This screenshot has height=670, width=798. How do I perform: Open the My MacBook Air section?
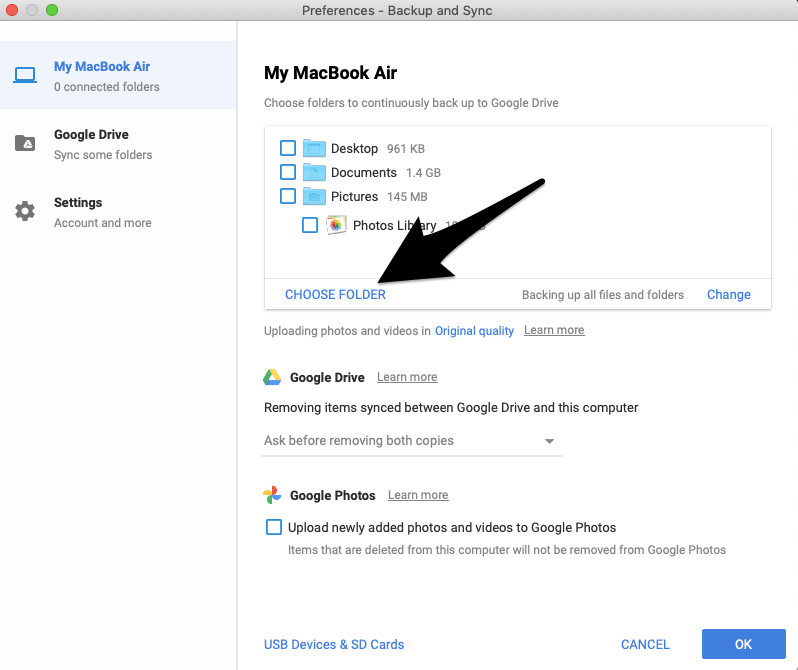click(x=118, y=75)
